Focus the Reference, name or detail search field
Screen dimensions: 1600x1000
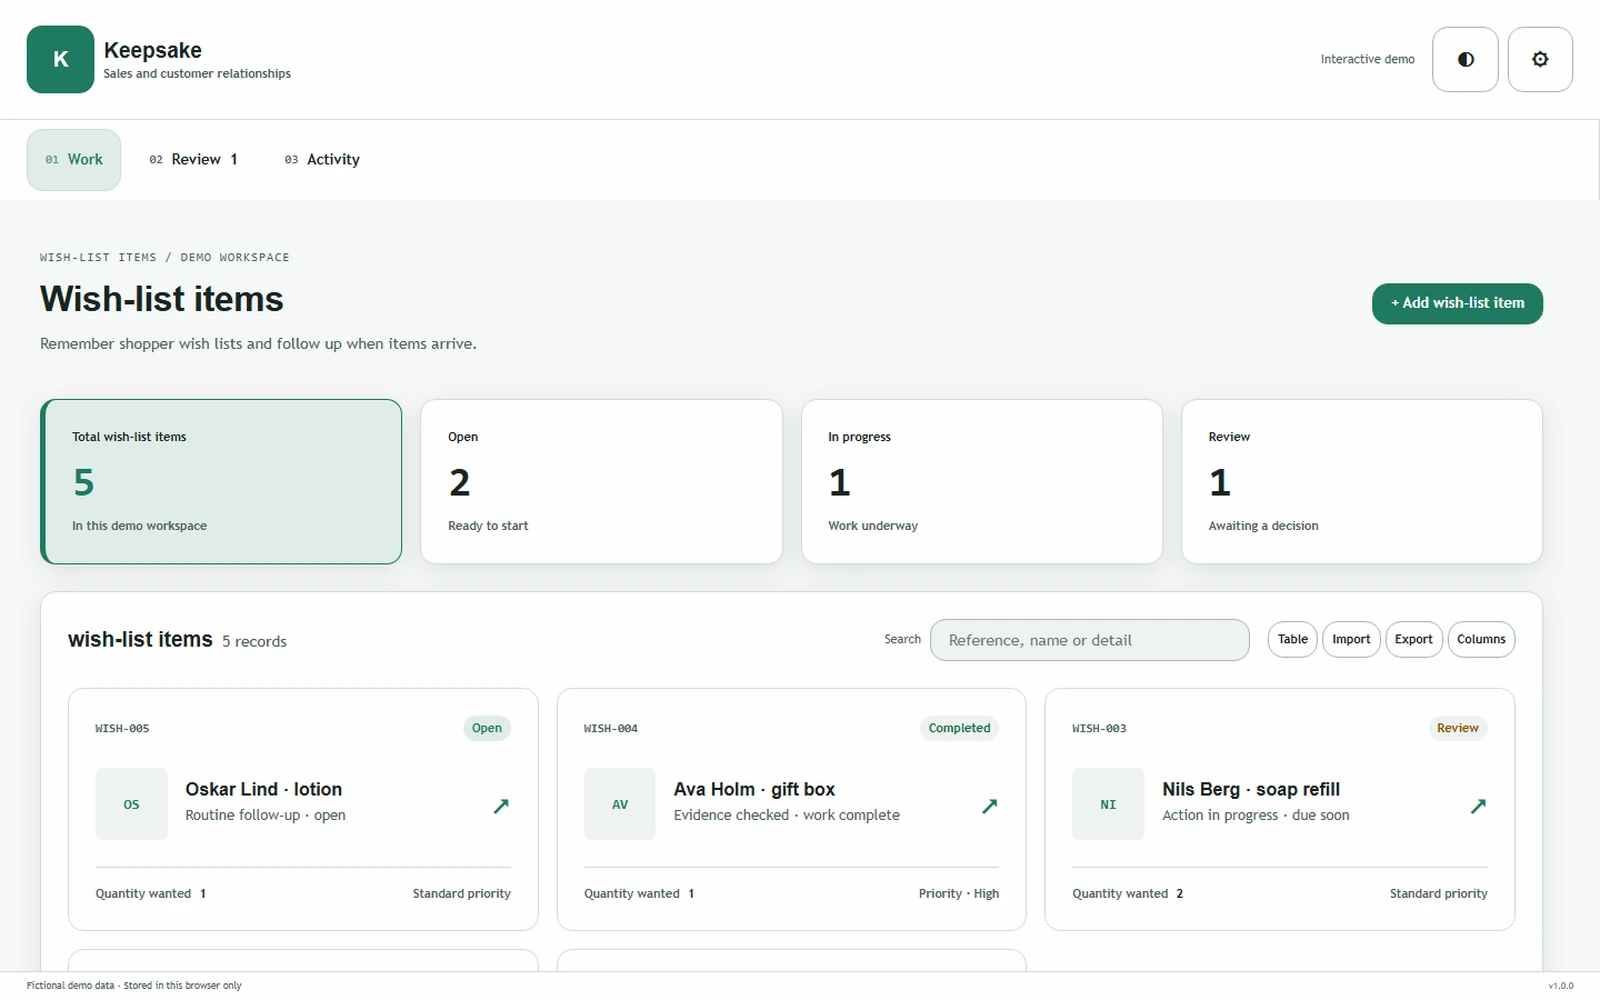1089,640
